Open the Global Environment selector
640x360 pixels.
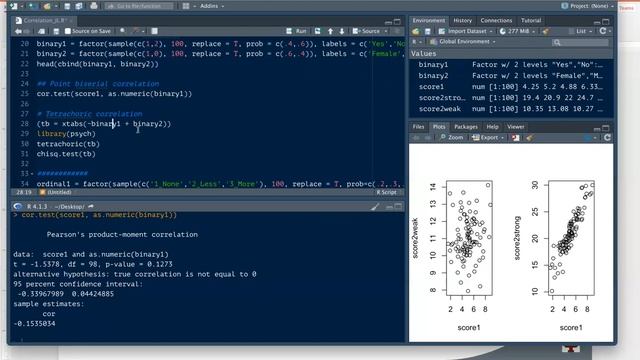click(x=462, y=42)
